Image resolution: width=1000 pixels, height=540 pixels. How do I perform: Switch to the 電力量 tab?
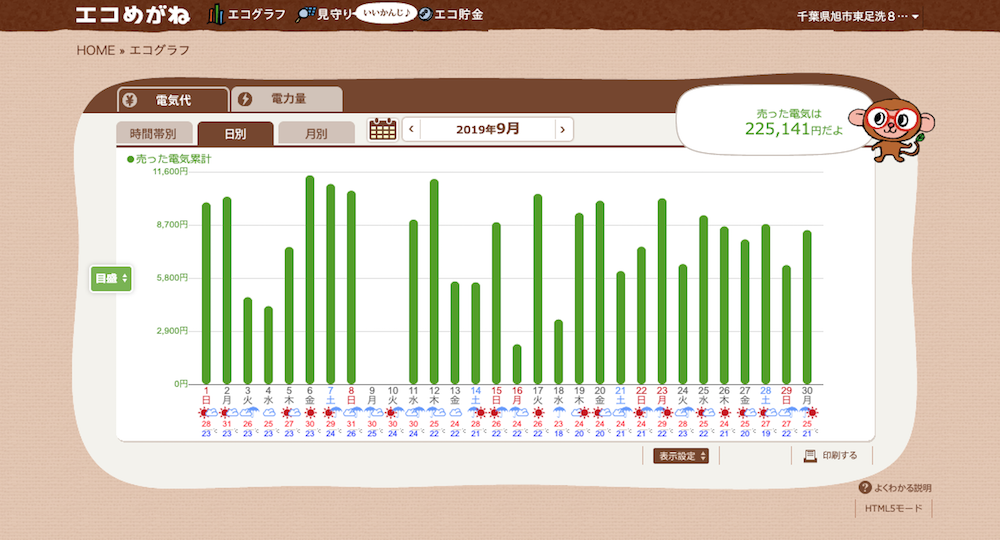point(287,99)
